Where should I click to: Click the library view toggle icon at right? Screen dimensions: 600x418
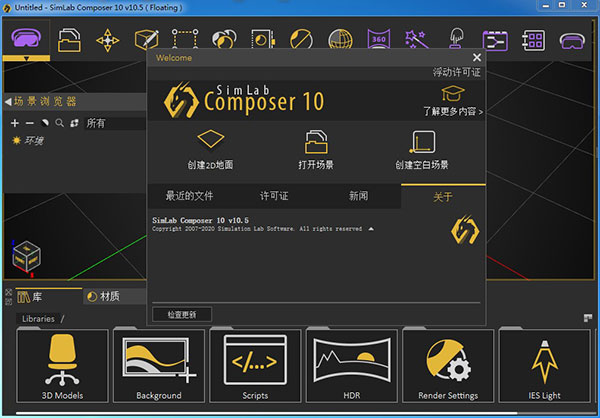pos(588,318)
